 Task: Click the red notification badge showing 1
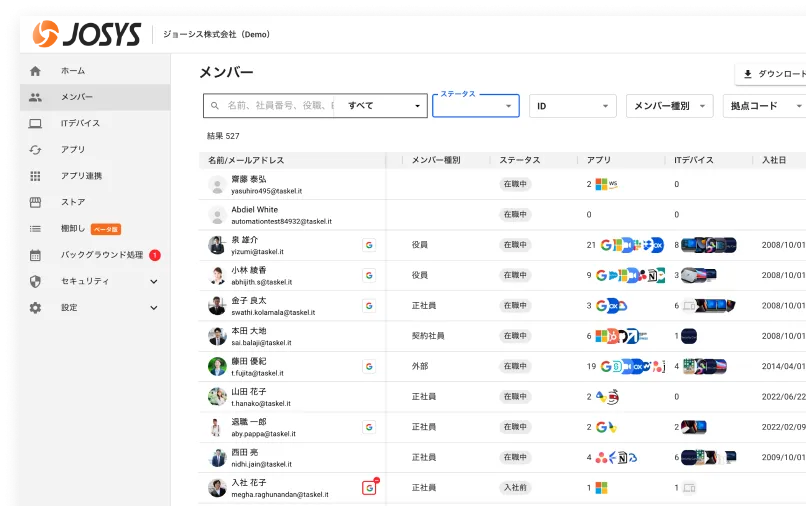pos(155,255)
